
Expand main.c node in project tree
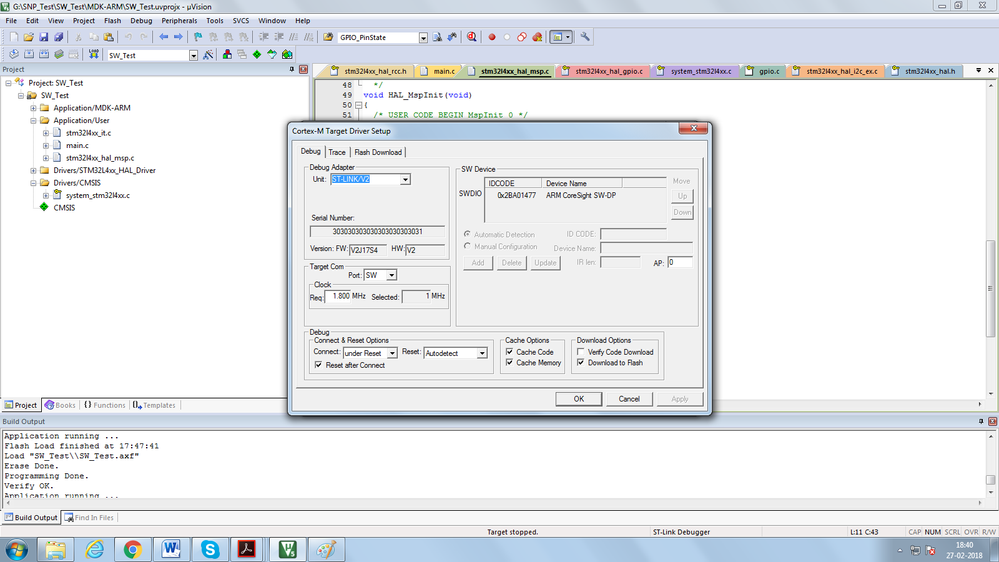coord(46,145)
